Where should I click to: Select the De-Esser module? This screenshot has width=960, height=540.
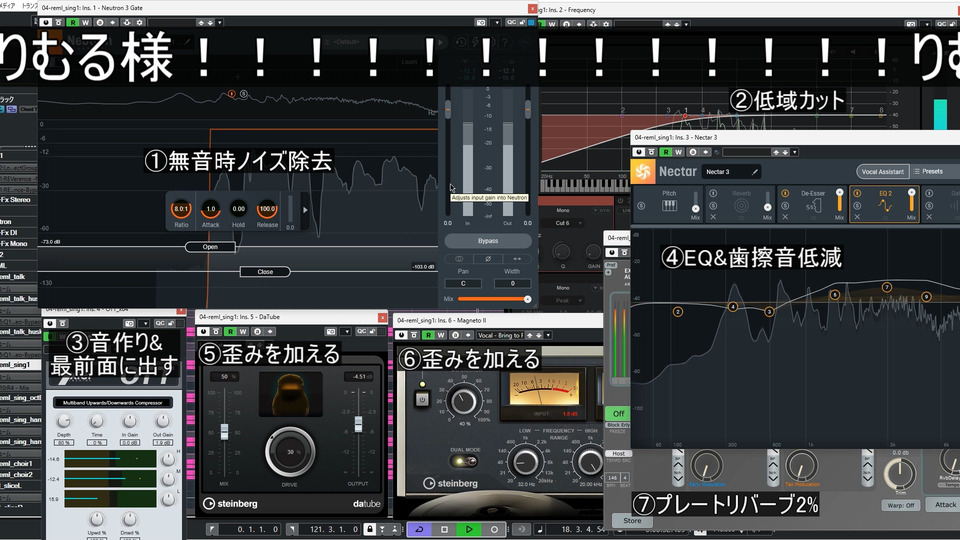point(812,203)
